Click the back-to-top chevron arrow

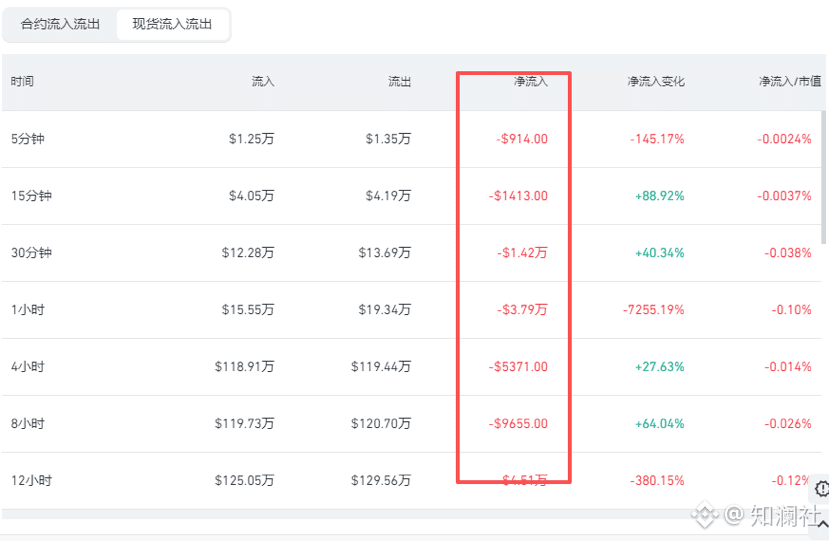[x=823, y=524]
